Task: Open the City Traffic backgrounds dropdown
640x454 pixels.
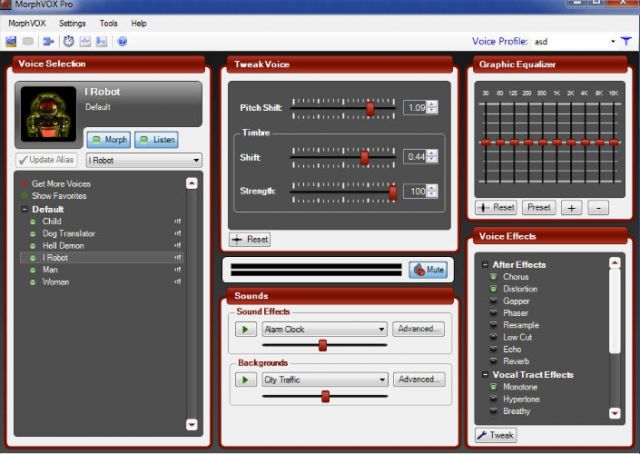Action: (382, 380)
